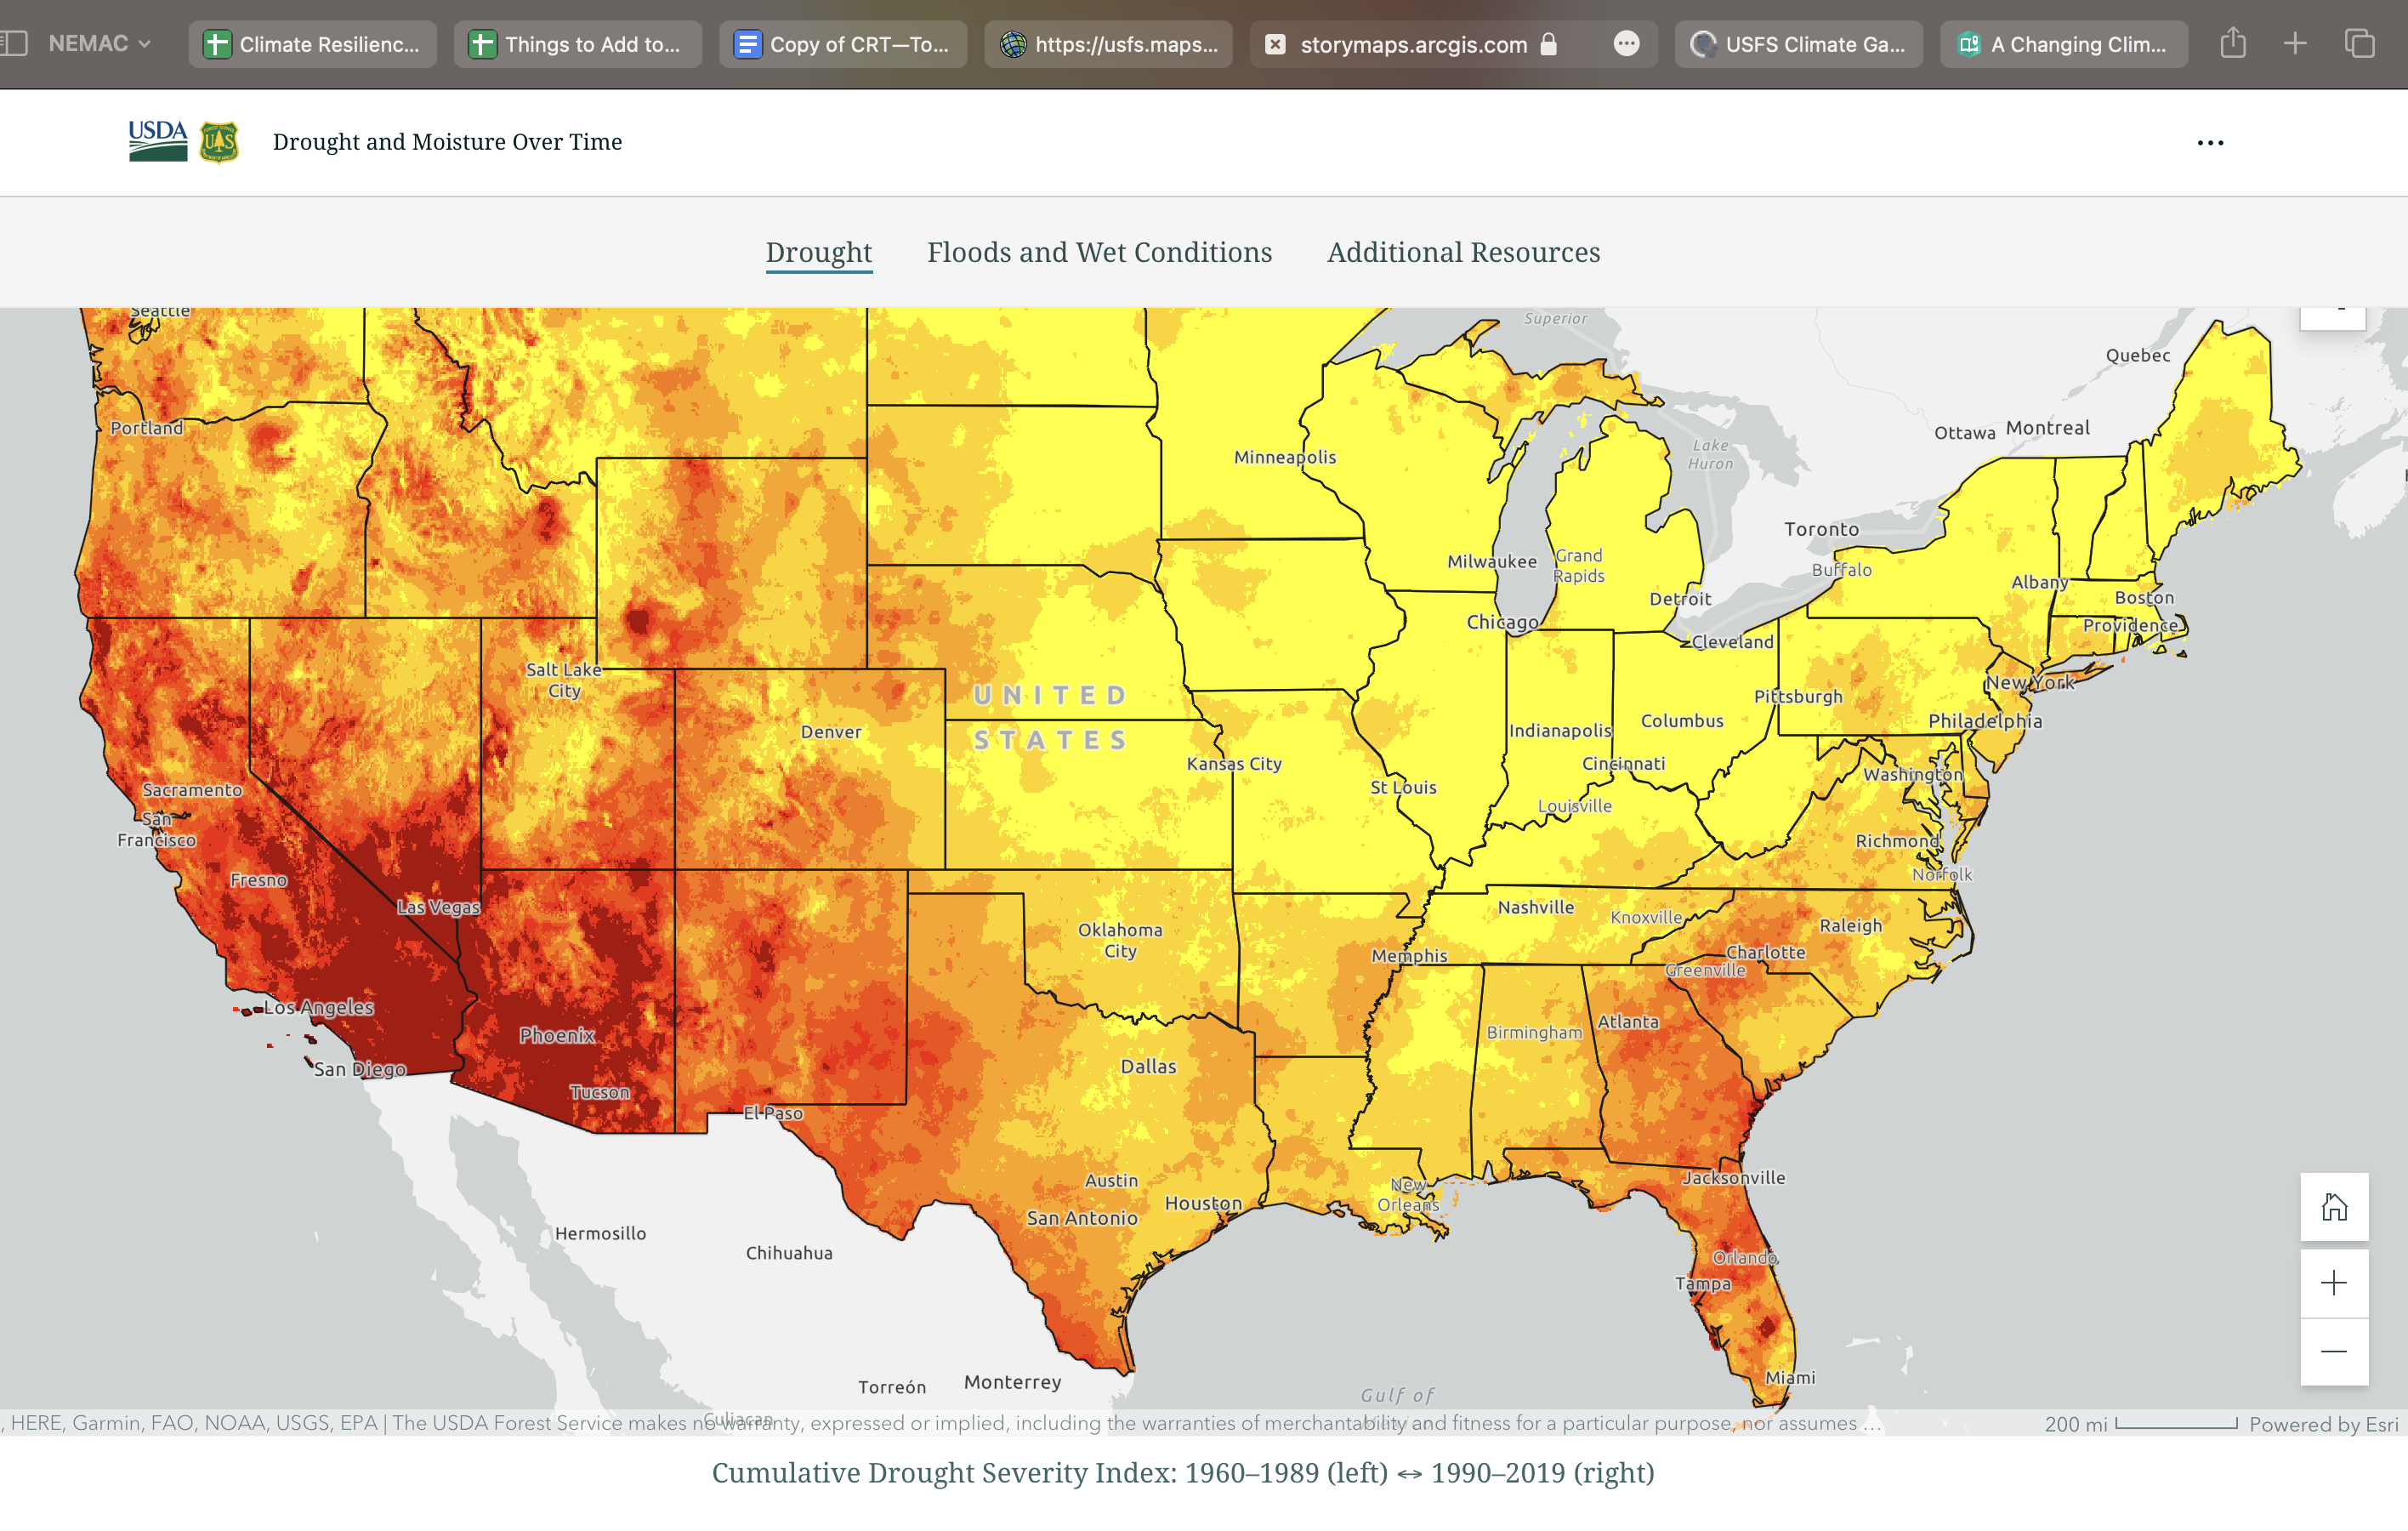Click the USDA logo
This screenshot has width=2408, height=1531.
coord(158,141)
